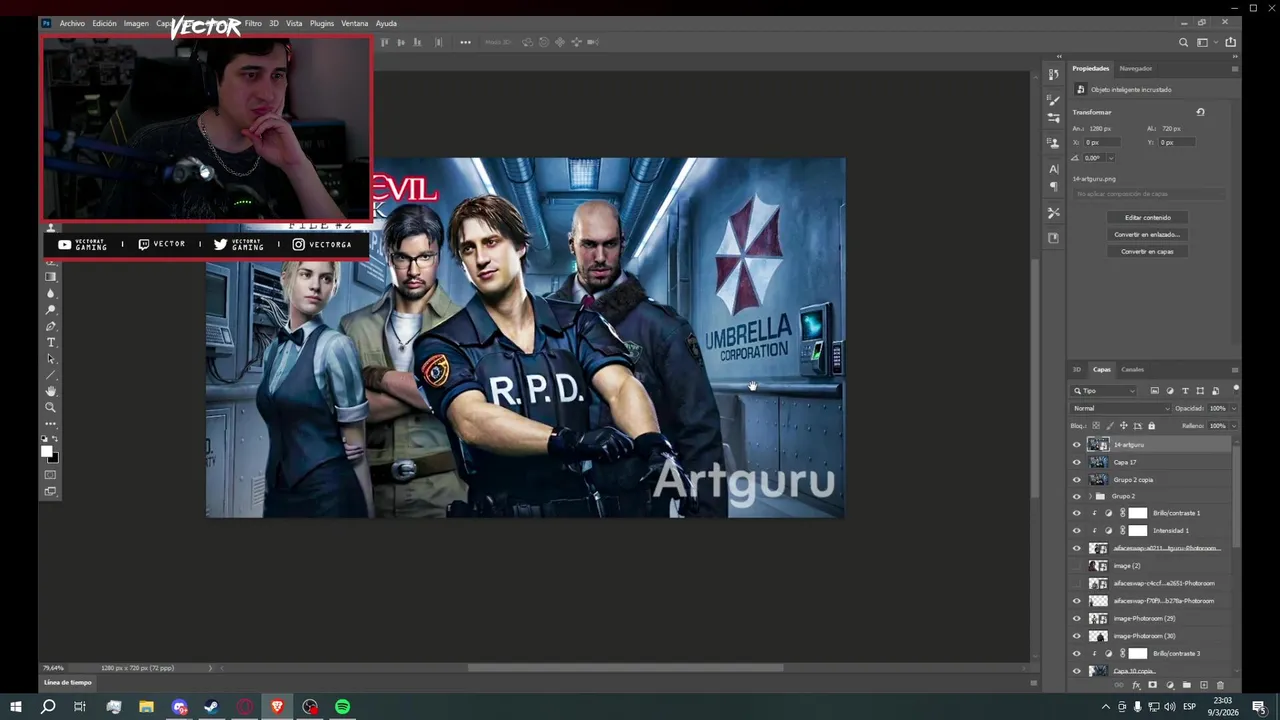Open the Properties panel menu
Image resolution: width=1280 pixels, height=720 pixels.
[x=1234, y=68]
